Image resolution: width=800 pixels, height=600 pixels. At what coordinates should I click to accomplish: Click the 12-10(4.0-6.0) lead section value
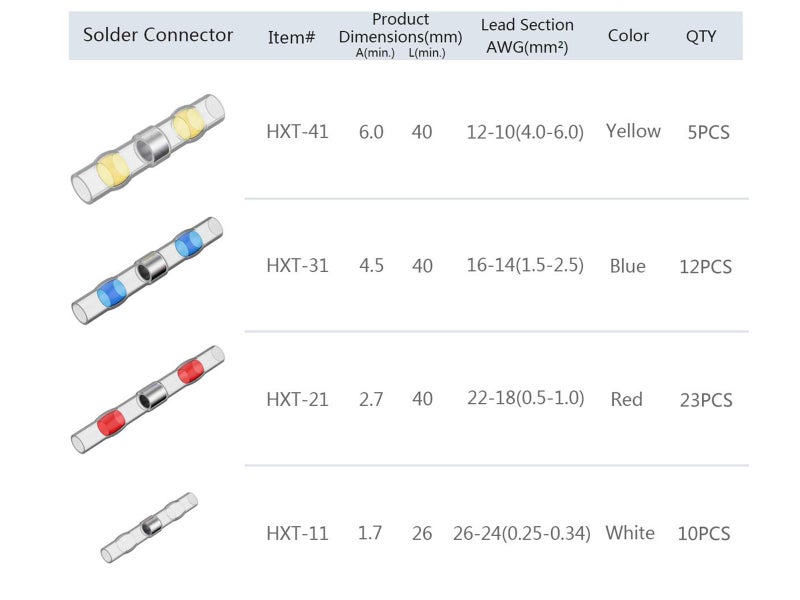click(525, 131)
